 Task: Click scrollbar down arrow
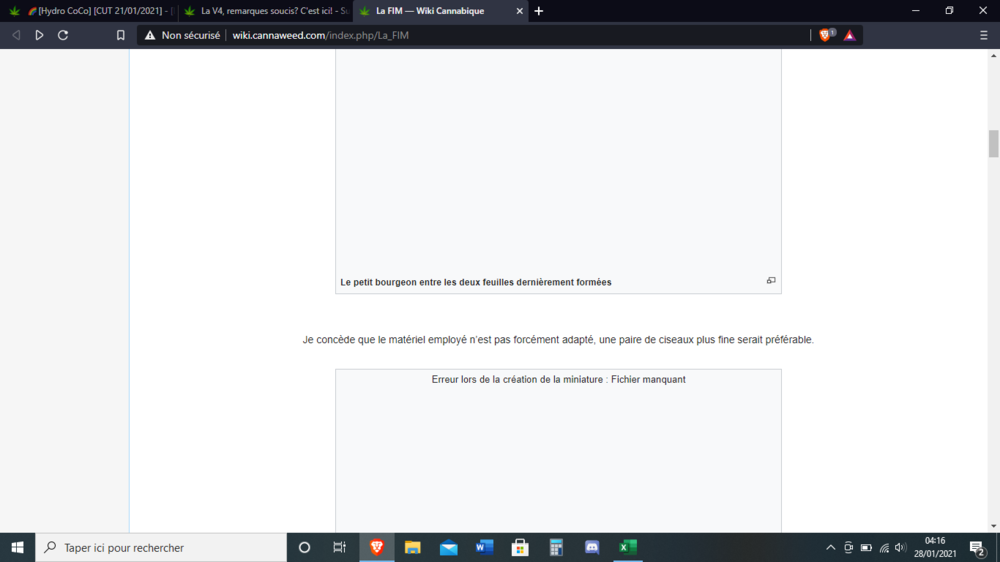[x=993, y=526]
